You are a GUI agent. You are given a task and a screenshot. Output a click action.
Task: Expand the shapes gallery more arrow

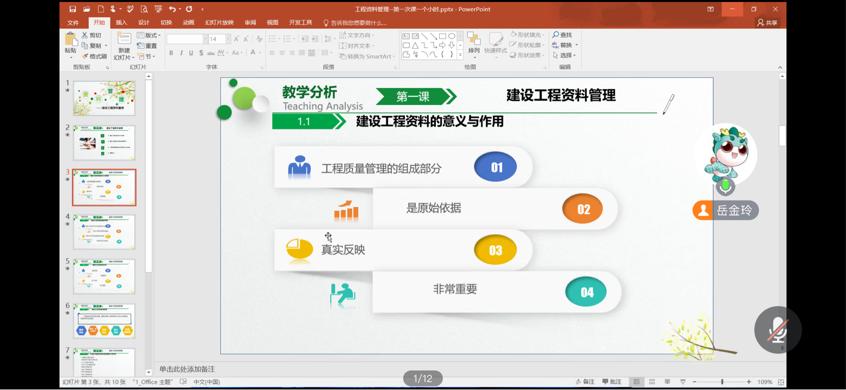pos(460,54)
